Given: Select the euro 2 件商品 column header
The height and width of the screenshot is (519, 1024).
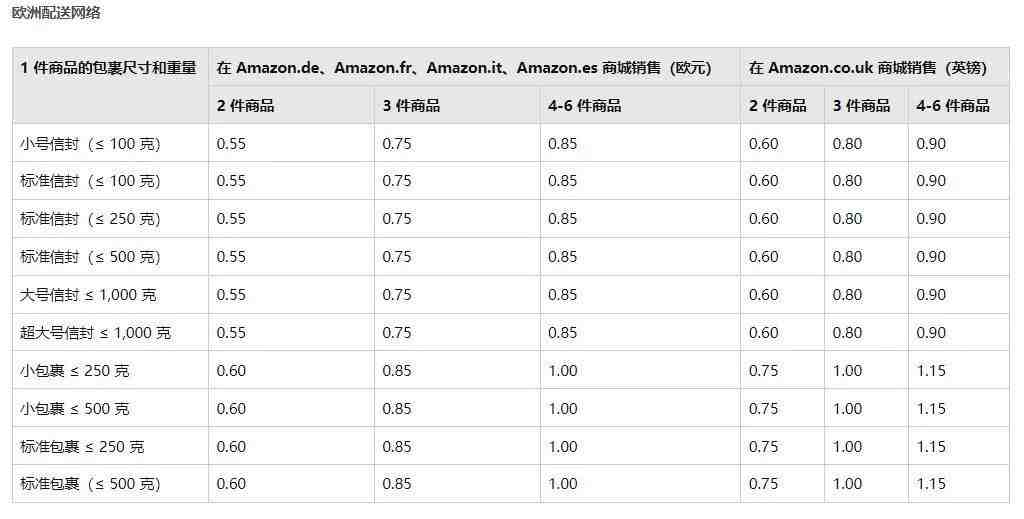Looking at the screenshot, I should 246,106.
